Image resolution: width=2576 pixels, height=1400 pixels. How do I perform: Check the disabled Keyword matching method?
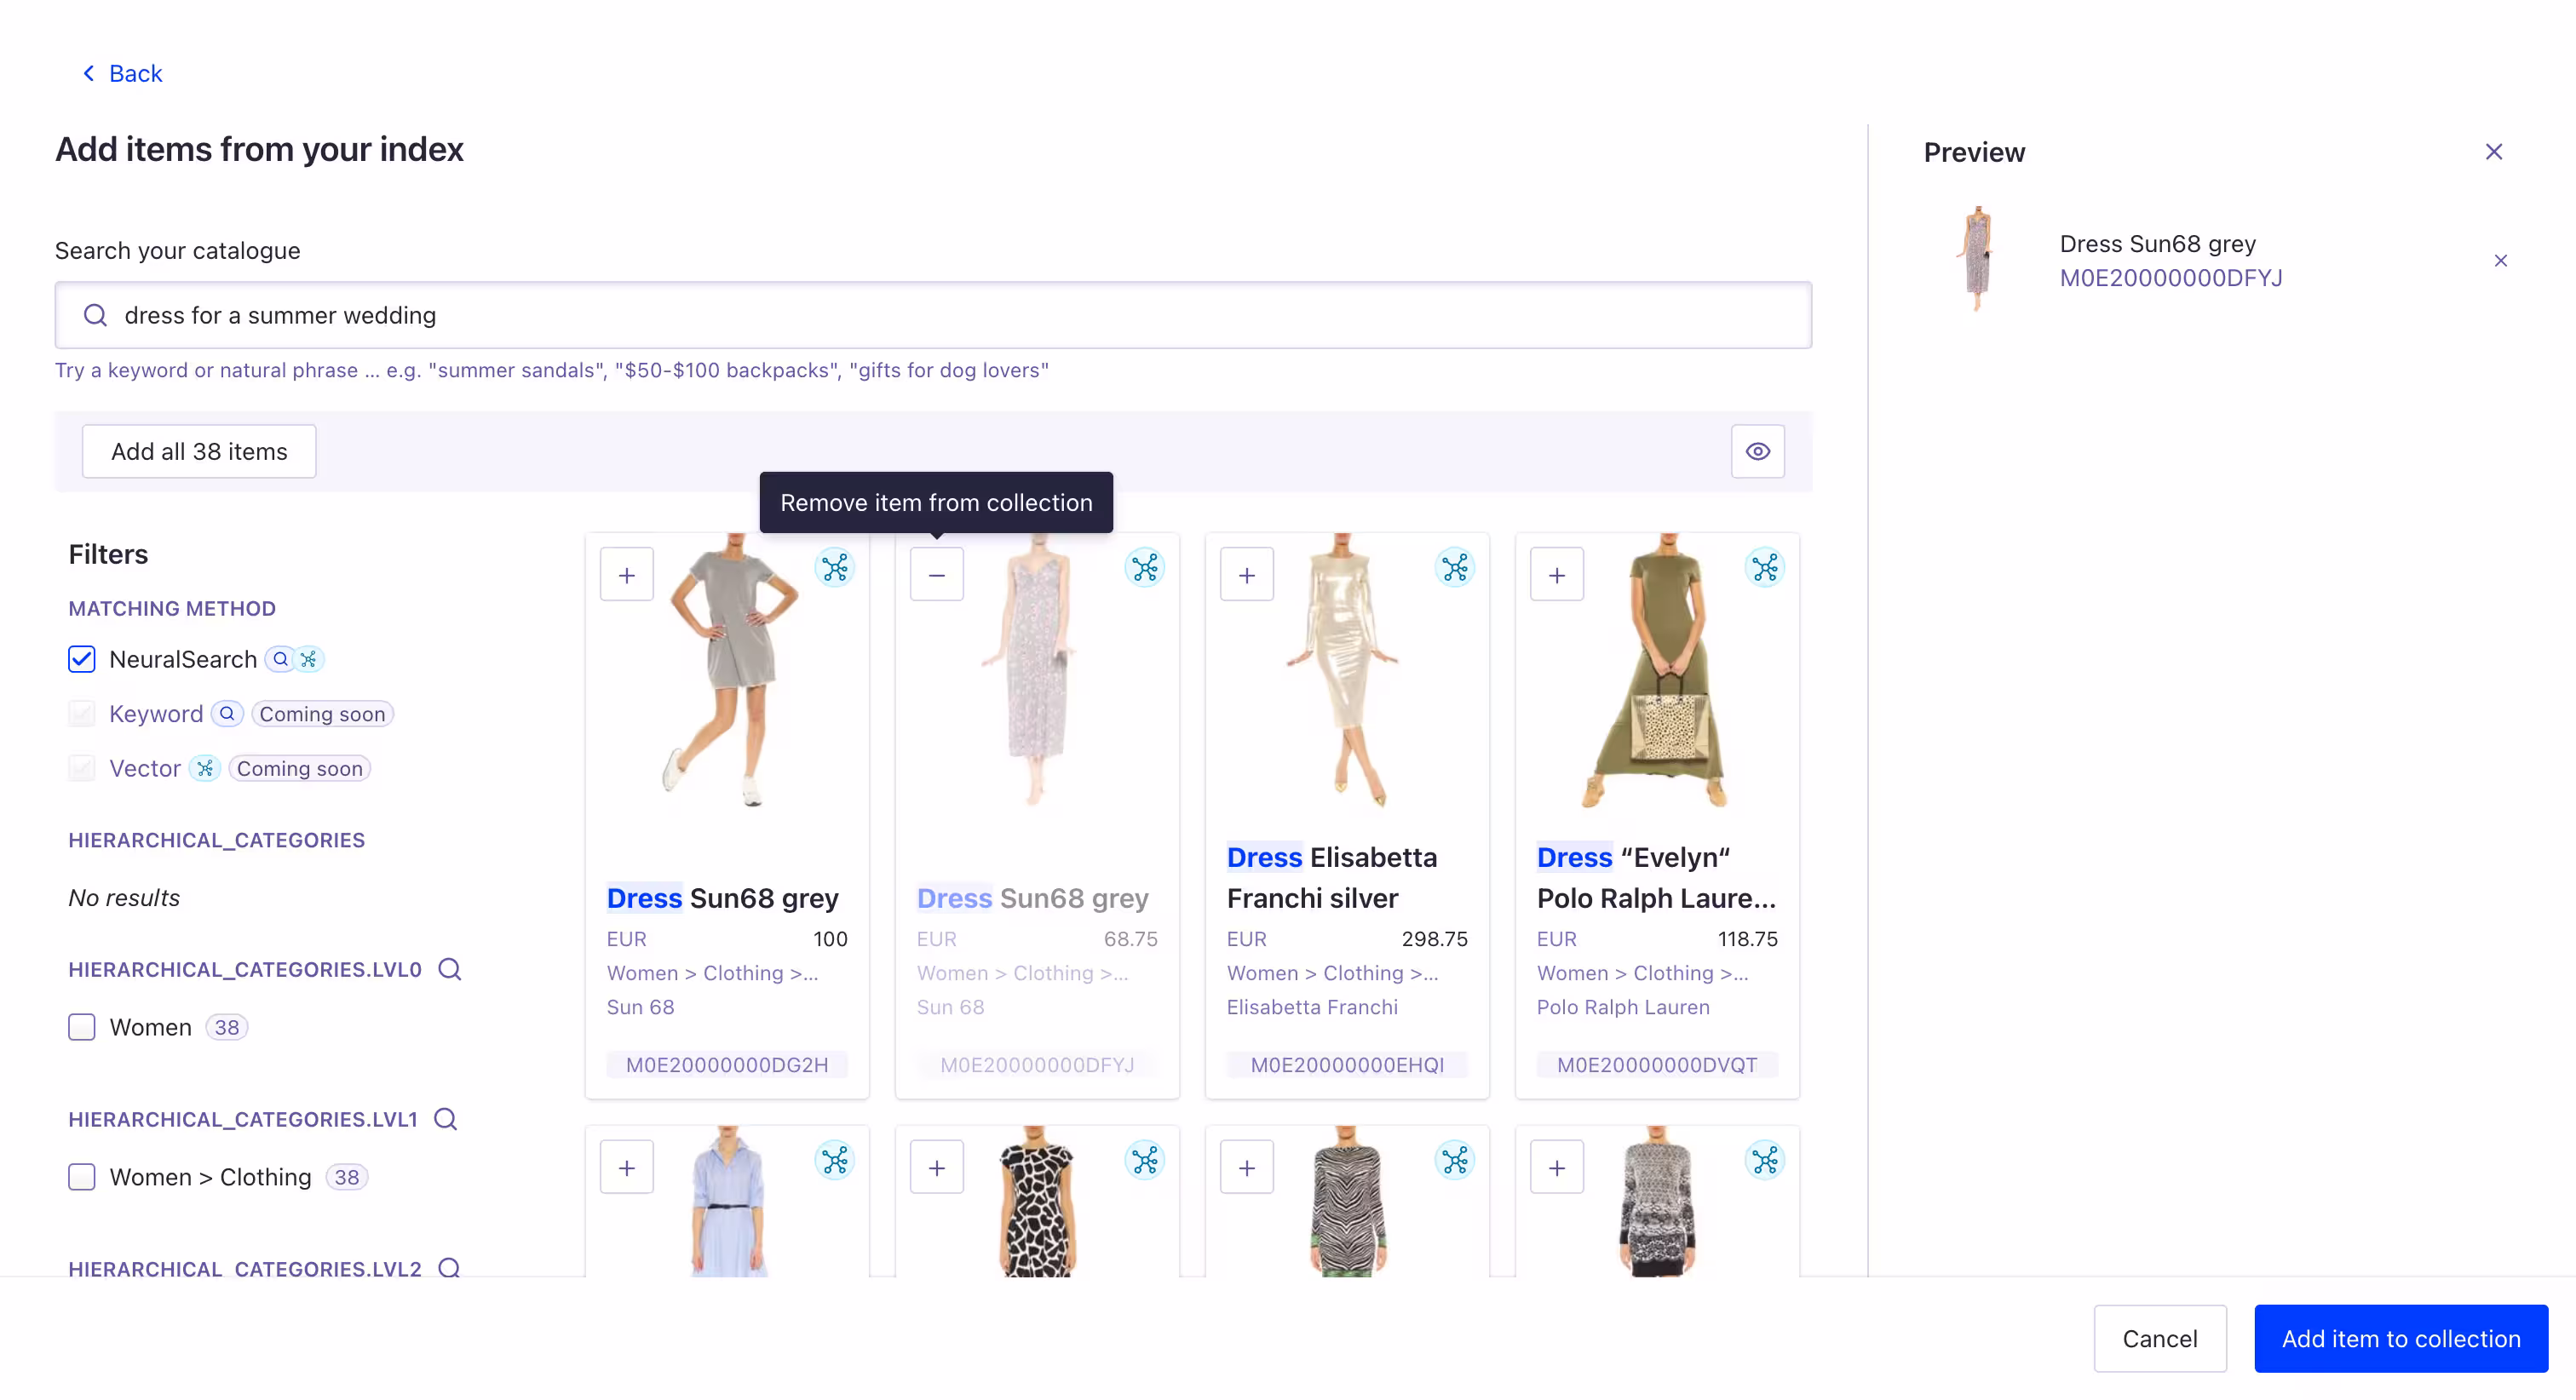[82, 714]
